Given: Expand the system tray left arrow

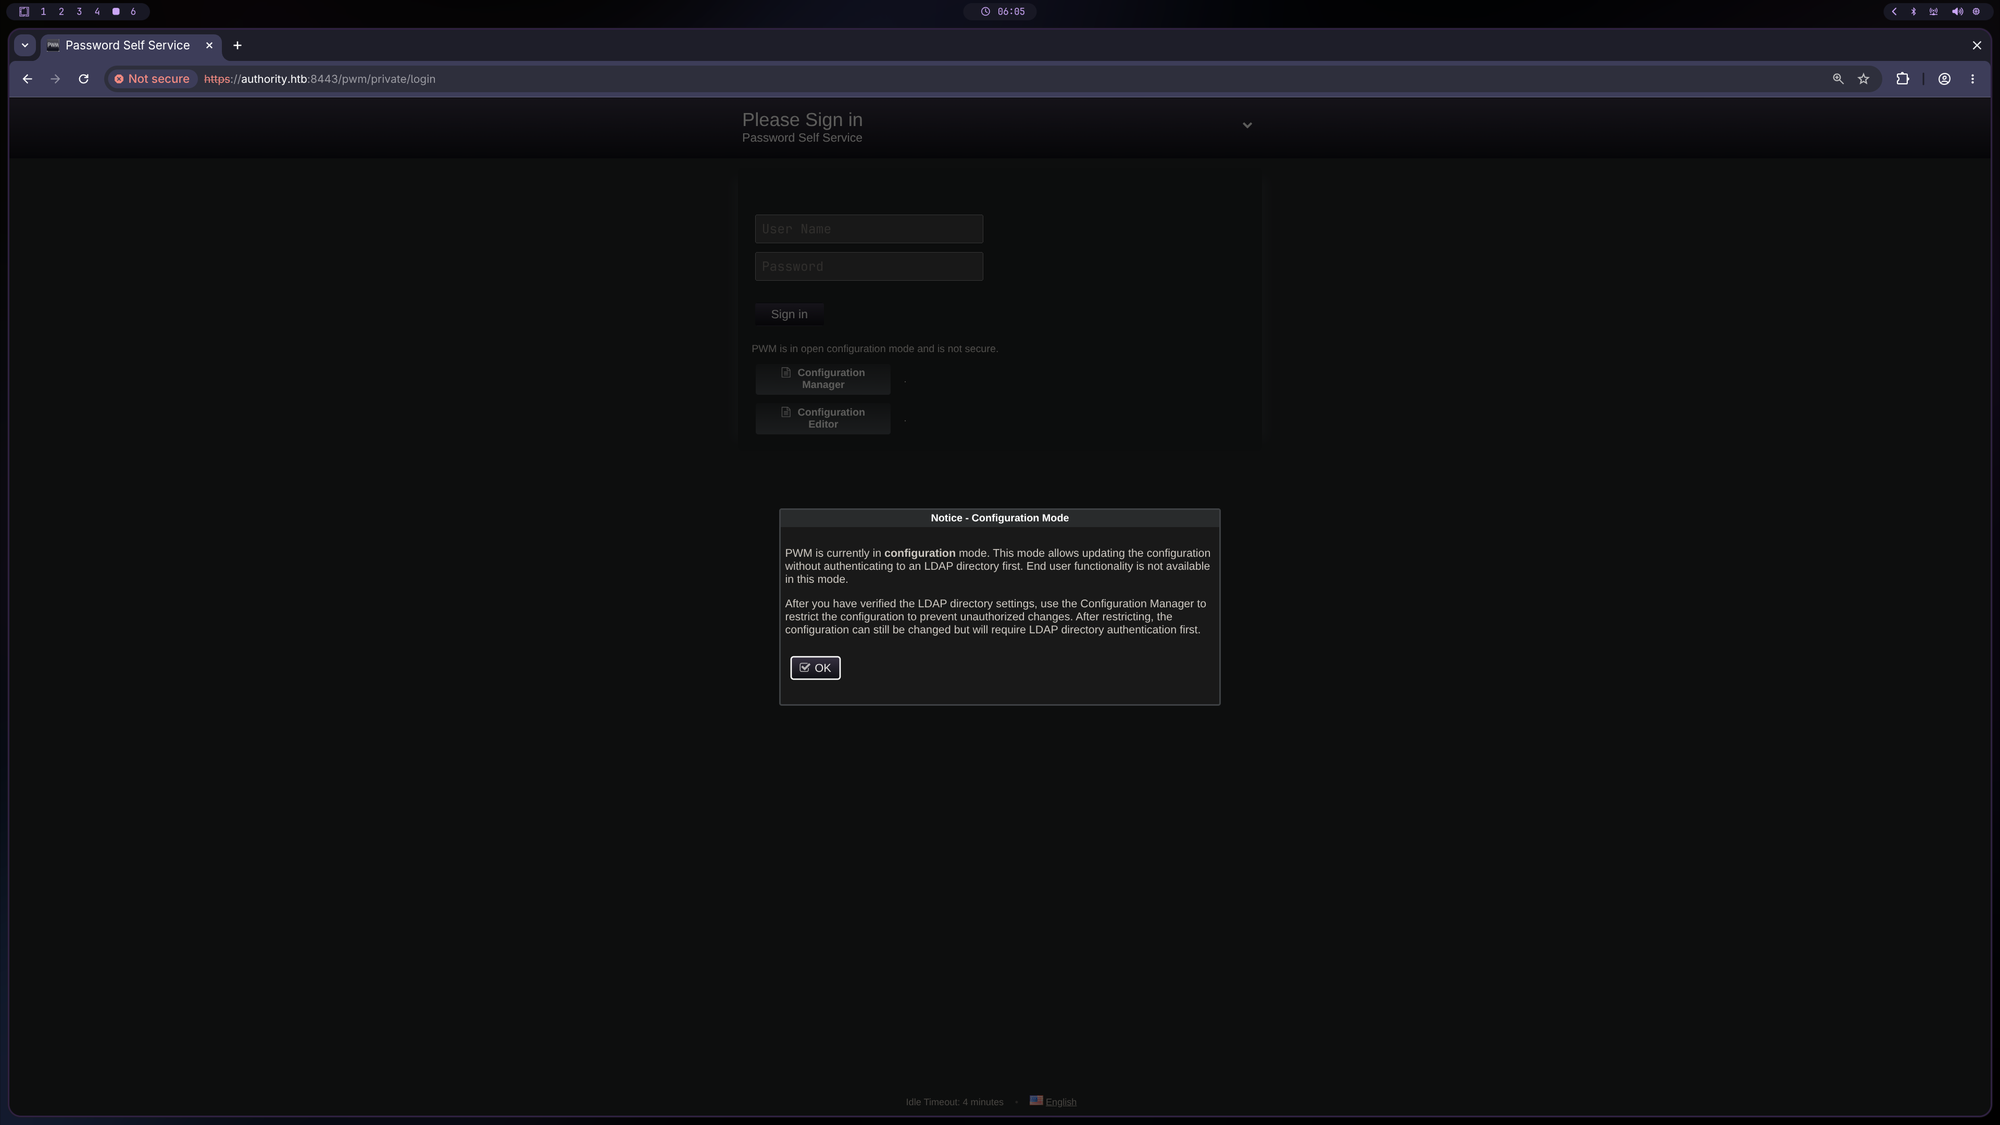Looking at the screenshot, I should click(x=1894, y=12).
